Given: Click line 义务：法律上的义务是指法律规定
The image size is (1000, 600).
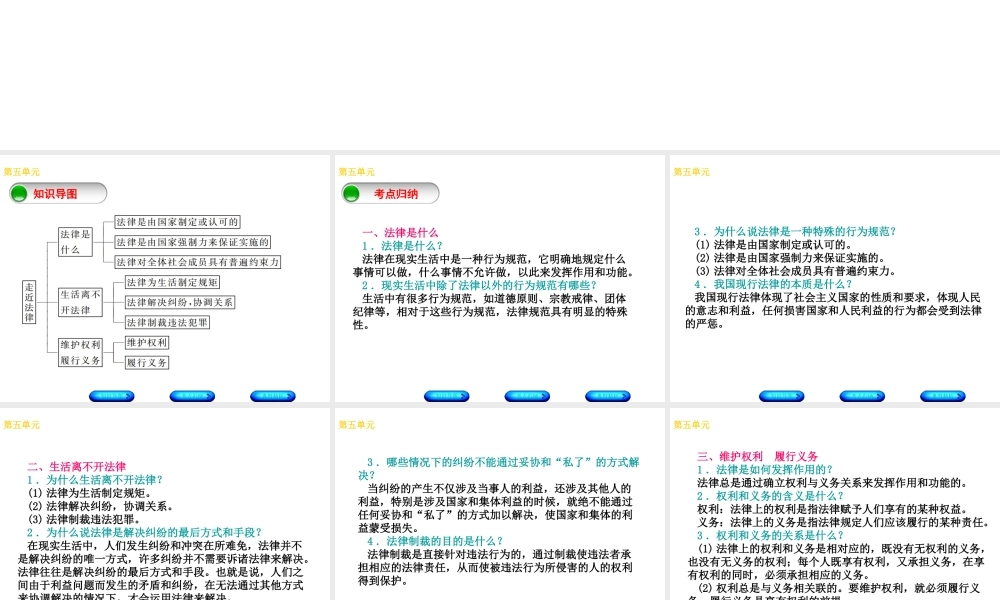Looking at the screenshot, I should click(844, 522).
